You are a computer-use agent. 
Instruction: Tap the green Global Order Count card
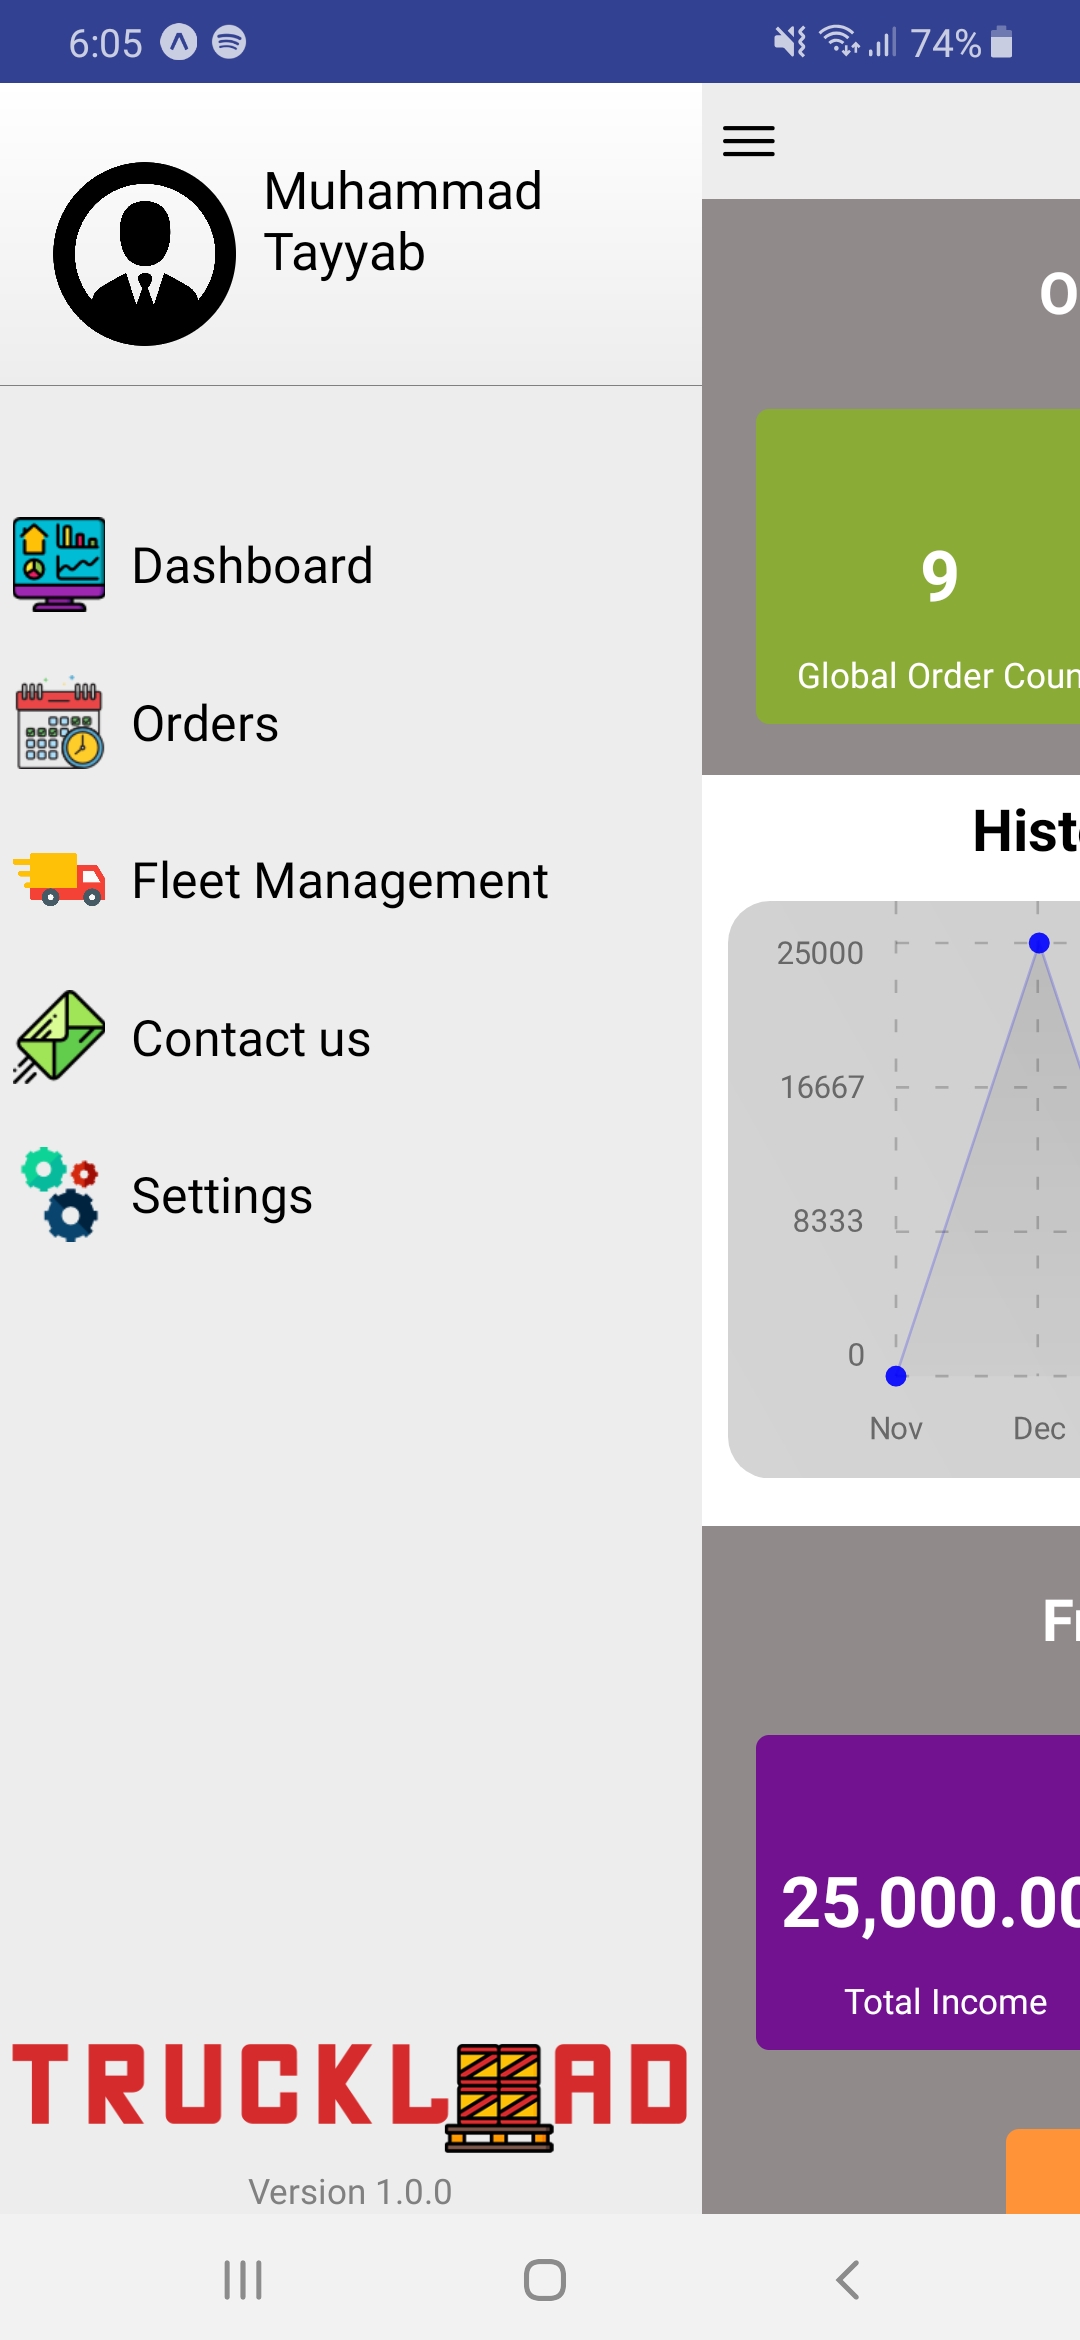click(918, 566)
